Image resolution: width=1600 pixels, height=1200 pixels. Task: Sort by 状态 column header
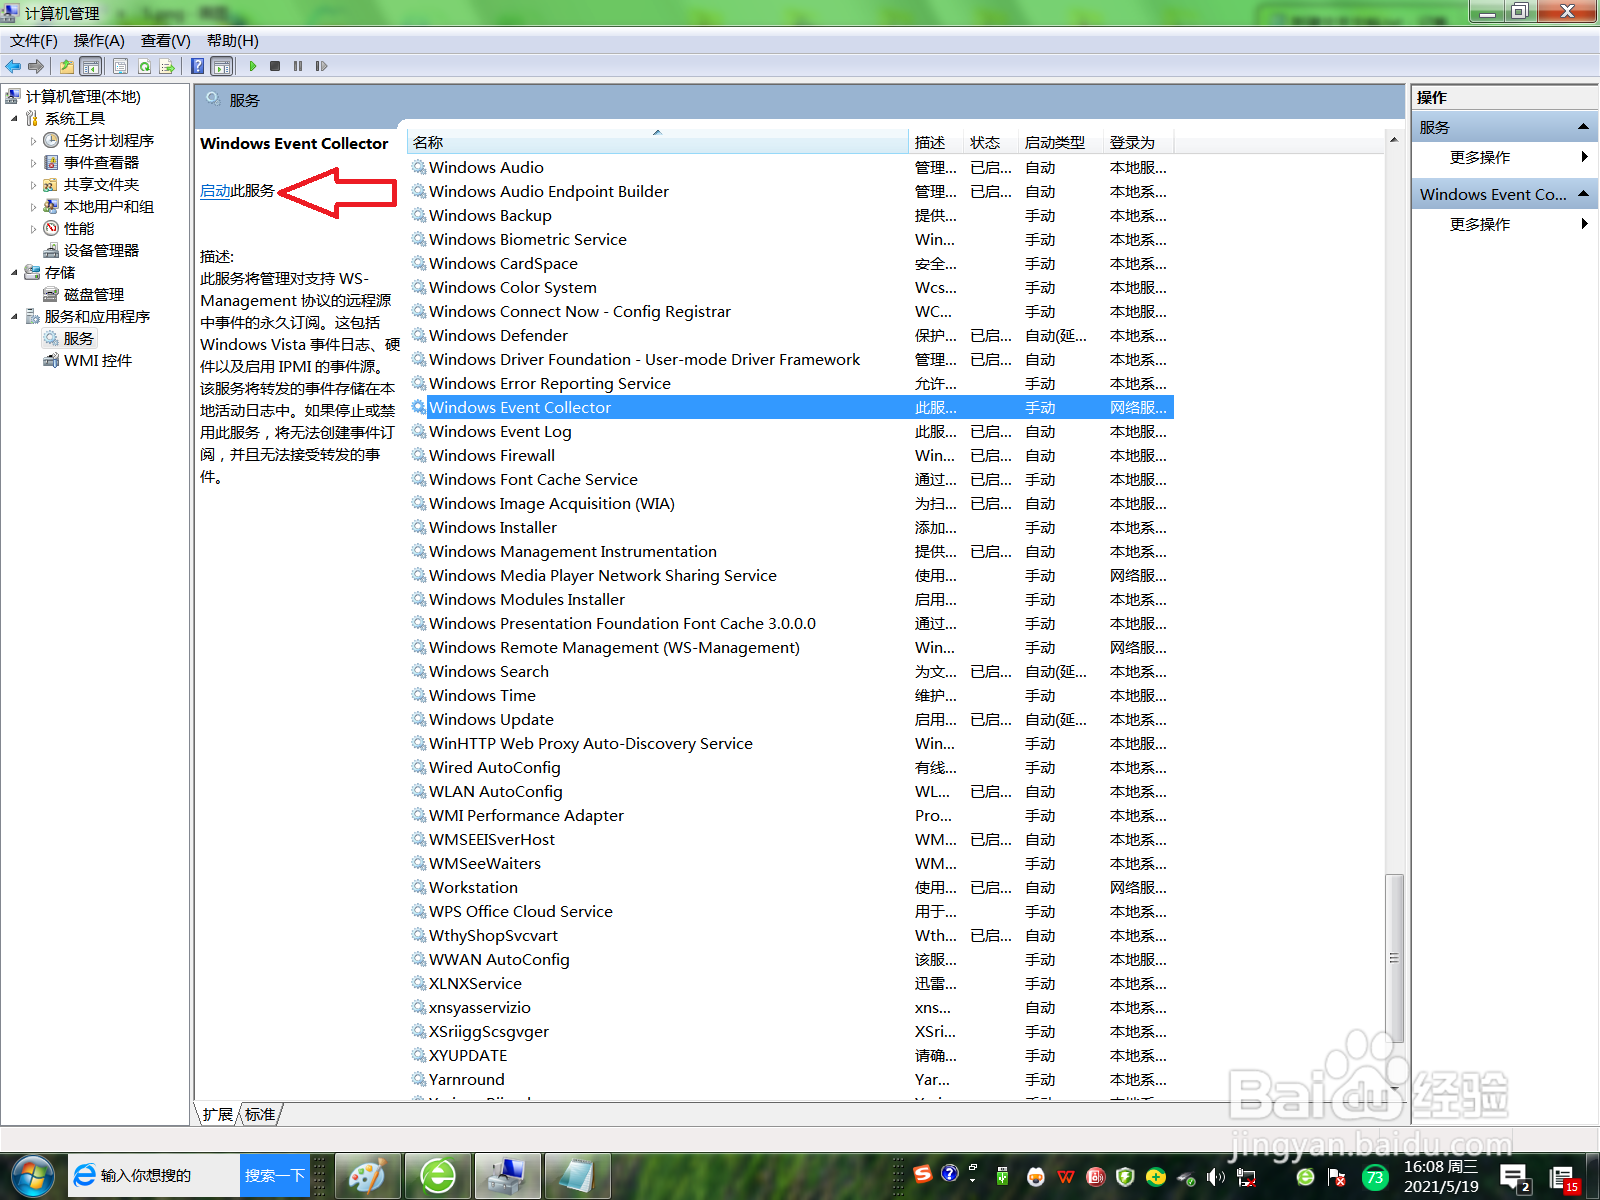991,142
